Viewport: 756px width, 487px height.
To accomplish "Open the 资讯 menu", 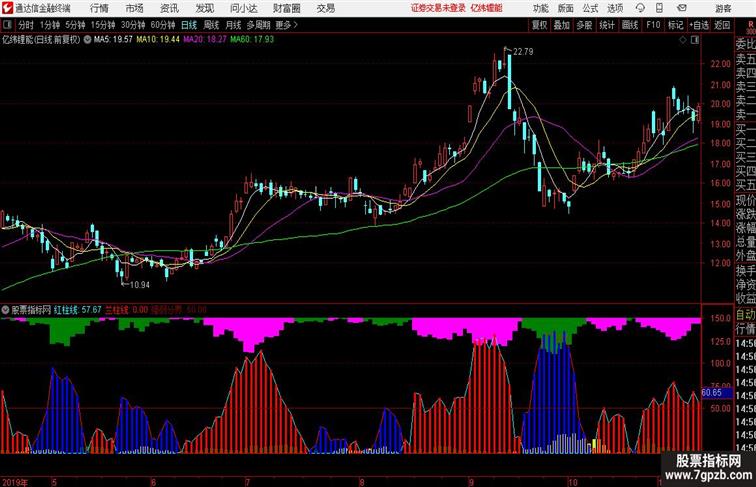I will 169,8.
